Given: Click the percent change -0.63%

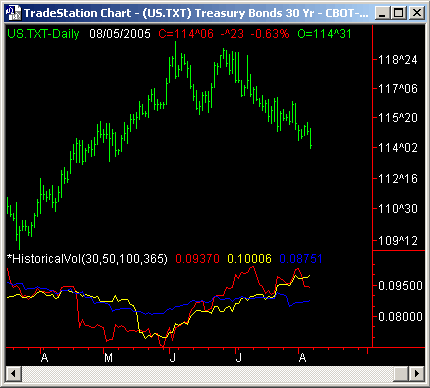Looking at the screenshot, I should [x=270, y=34].
